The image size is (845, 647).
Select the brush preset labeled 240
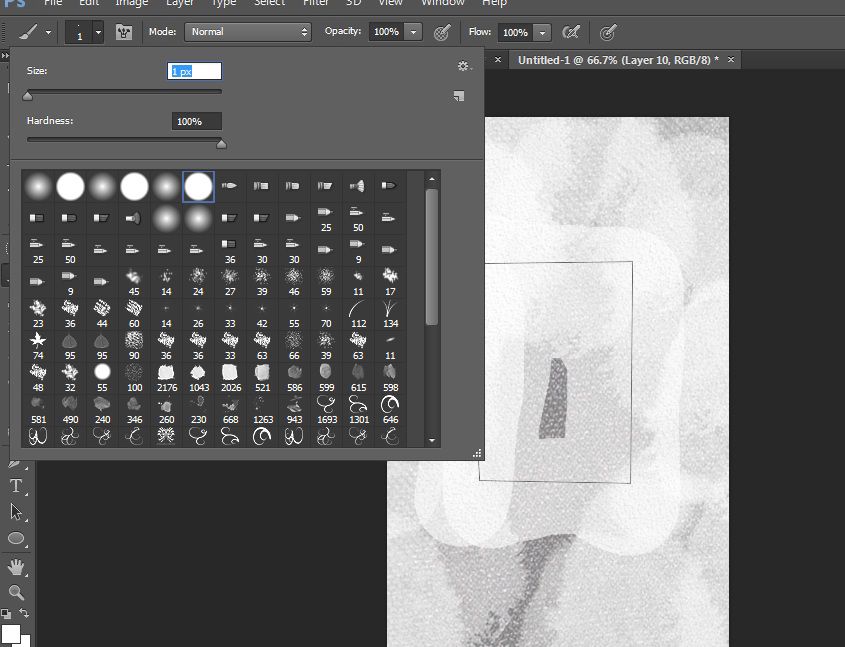(x=102, y=411)
